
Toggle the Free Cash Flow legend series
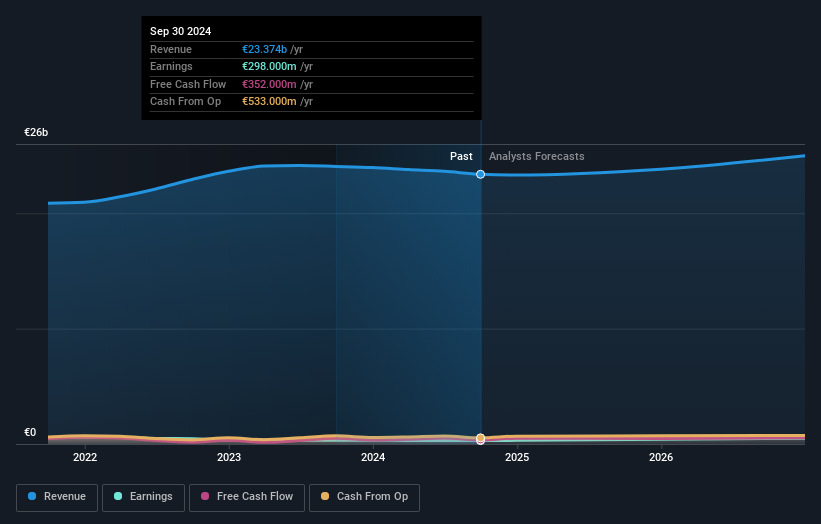point(247,497)
